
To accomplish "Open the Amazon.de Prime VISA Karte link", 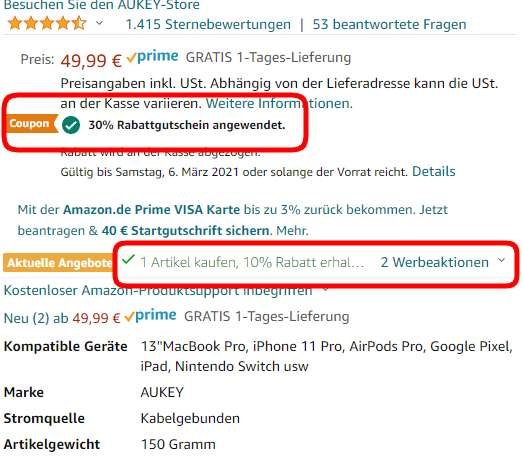I will click(x=151, y=210).
